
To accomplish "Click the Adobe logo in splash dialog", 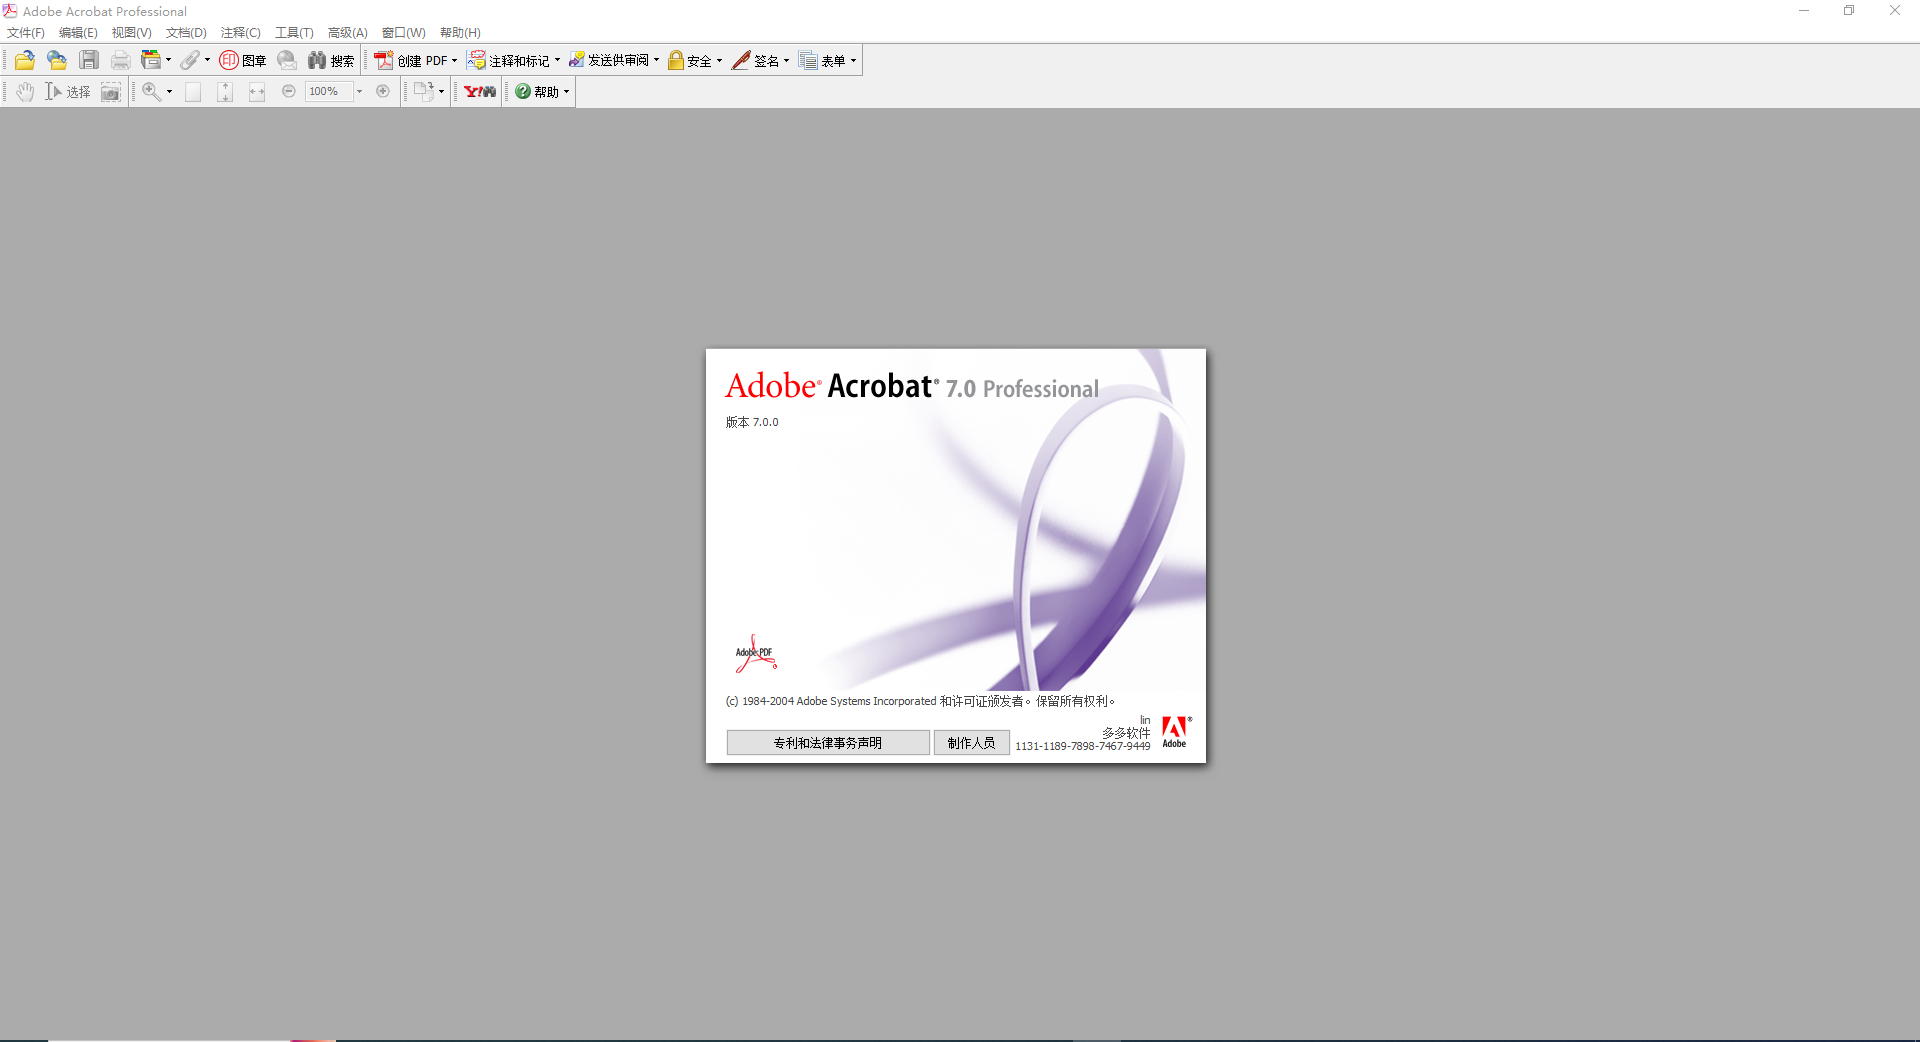I will pos(1176,732).
